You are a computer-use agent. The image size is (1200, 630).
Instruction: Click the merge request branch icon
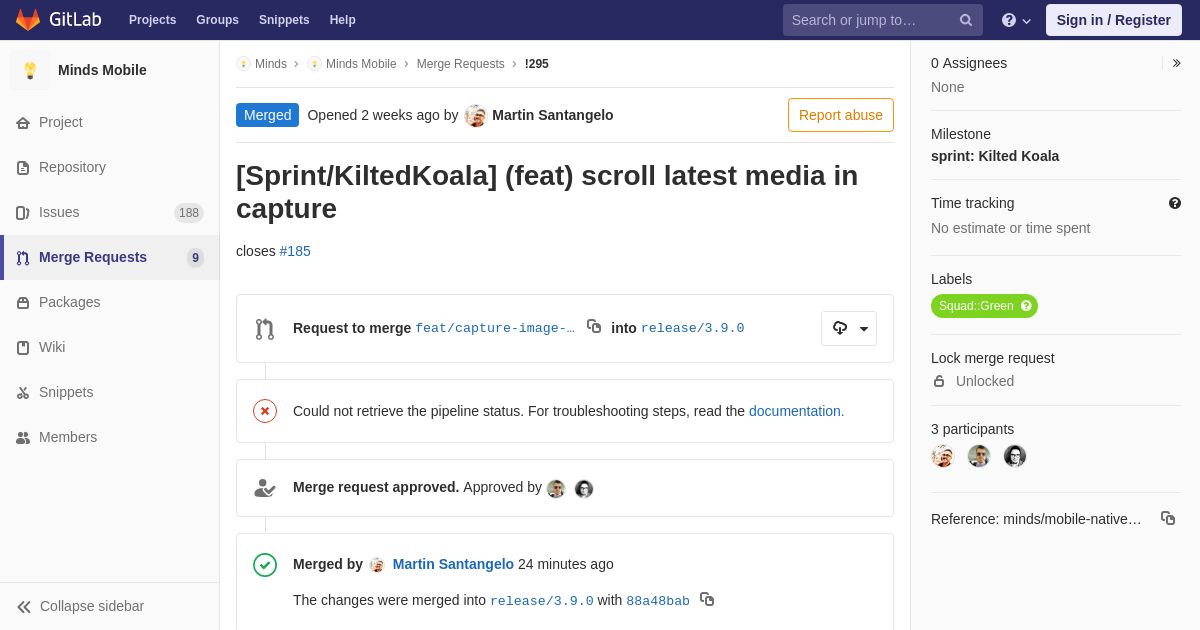(x=265, y=329)
